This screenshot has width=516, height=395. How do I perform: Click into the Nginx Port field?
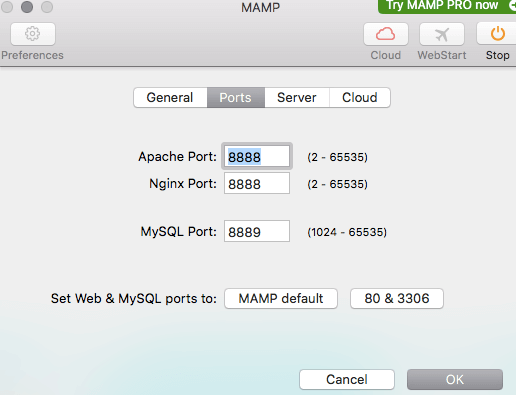click(257, 183)
